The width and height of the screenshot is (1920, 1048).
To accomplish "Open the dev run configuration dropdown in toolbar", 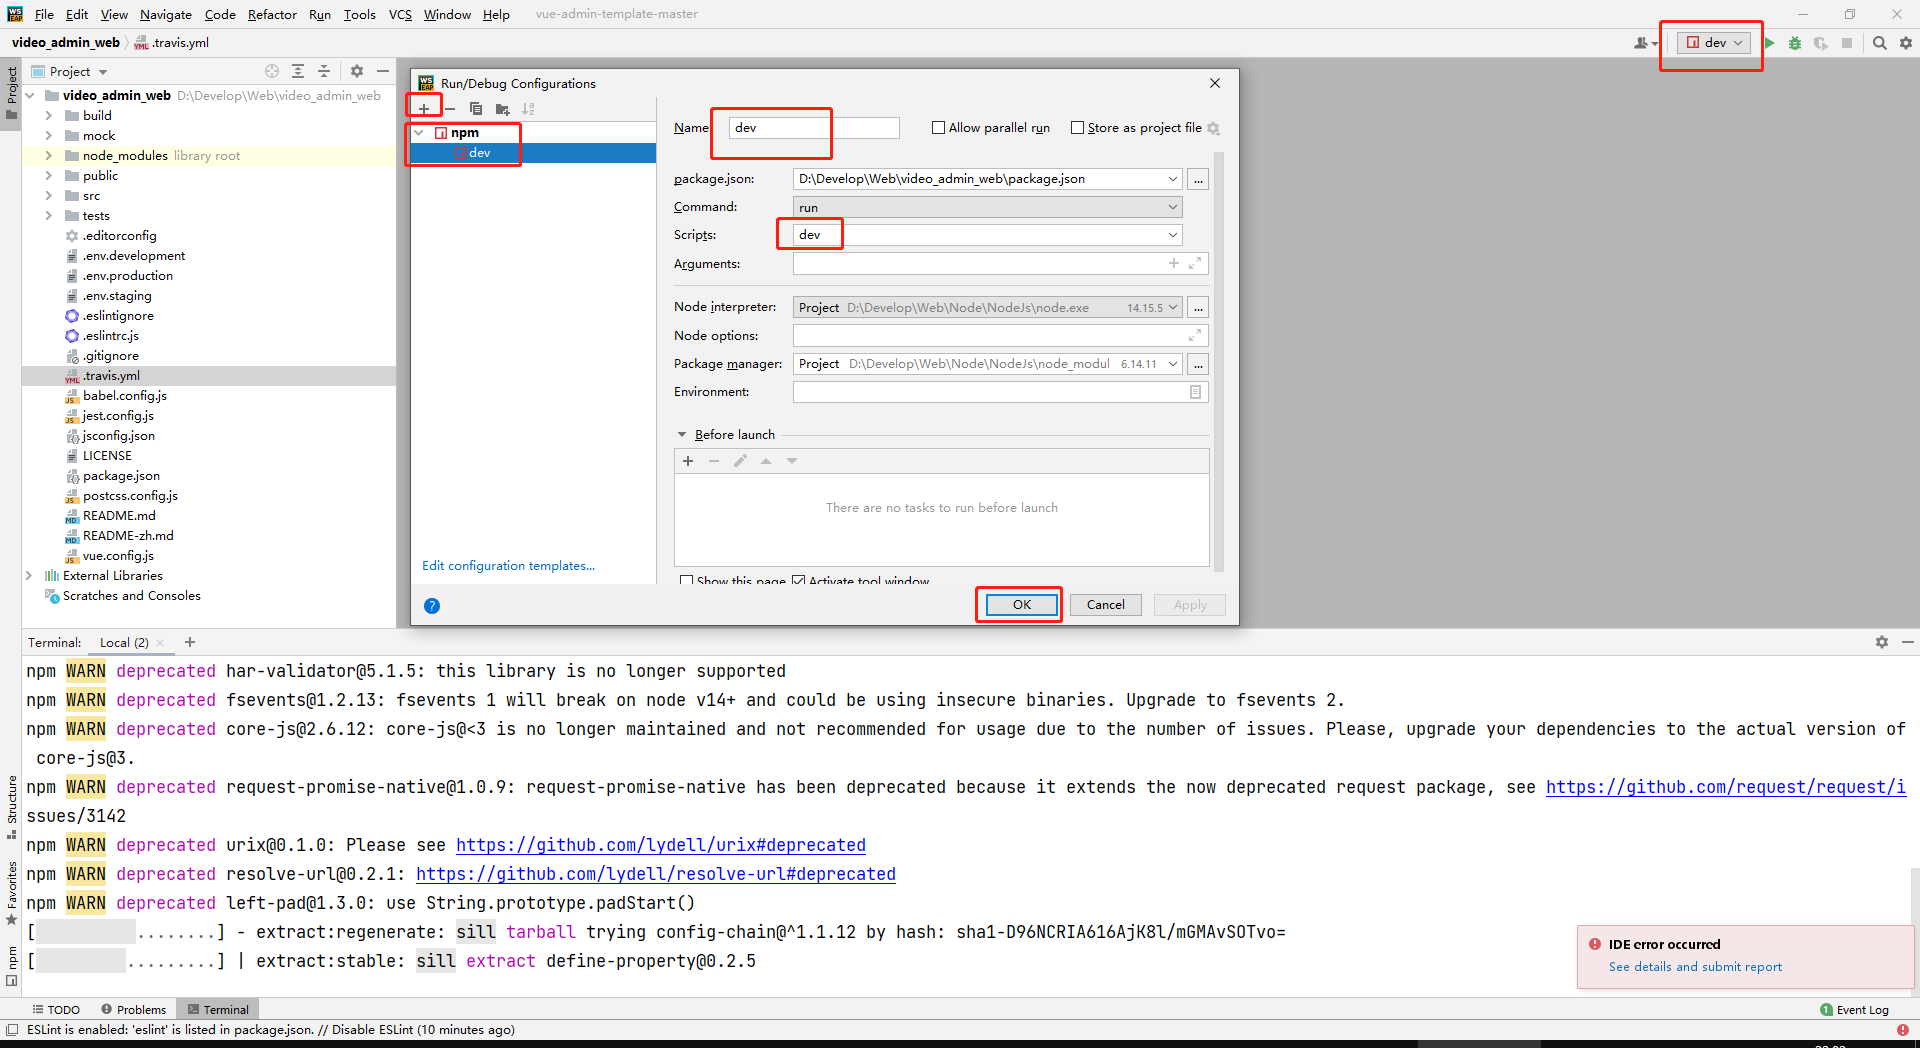I will (1714, 43).
